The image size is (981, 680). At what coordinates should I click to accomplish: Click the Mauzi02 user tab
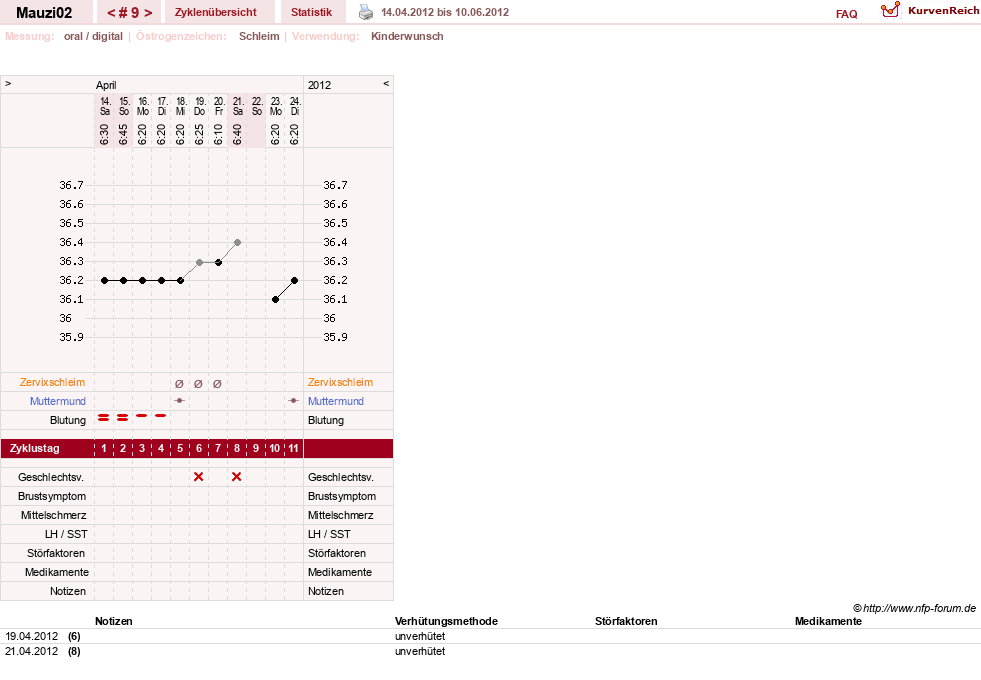pos(44,13)
